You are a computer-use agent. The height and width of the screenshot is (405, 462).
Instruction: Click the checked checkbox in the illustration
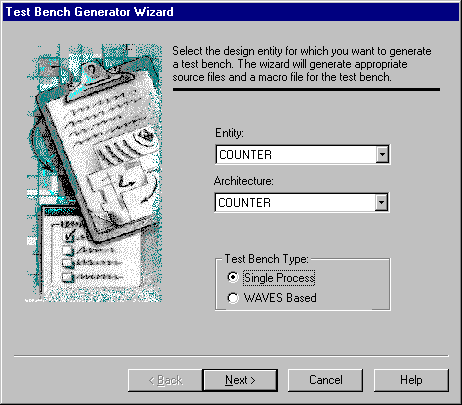69,236
